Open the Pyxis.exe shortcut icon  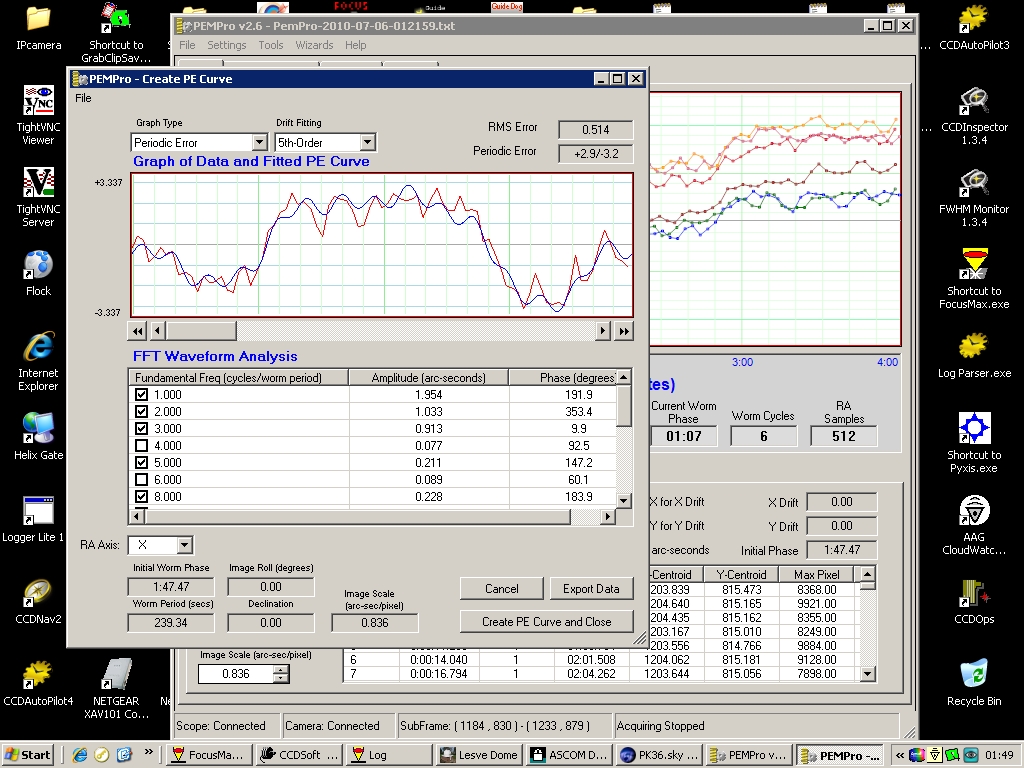(973, 428)
